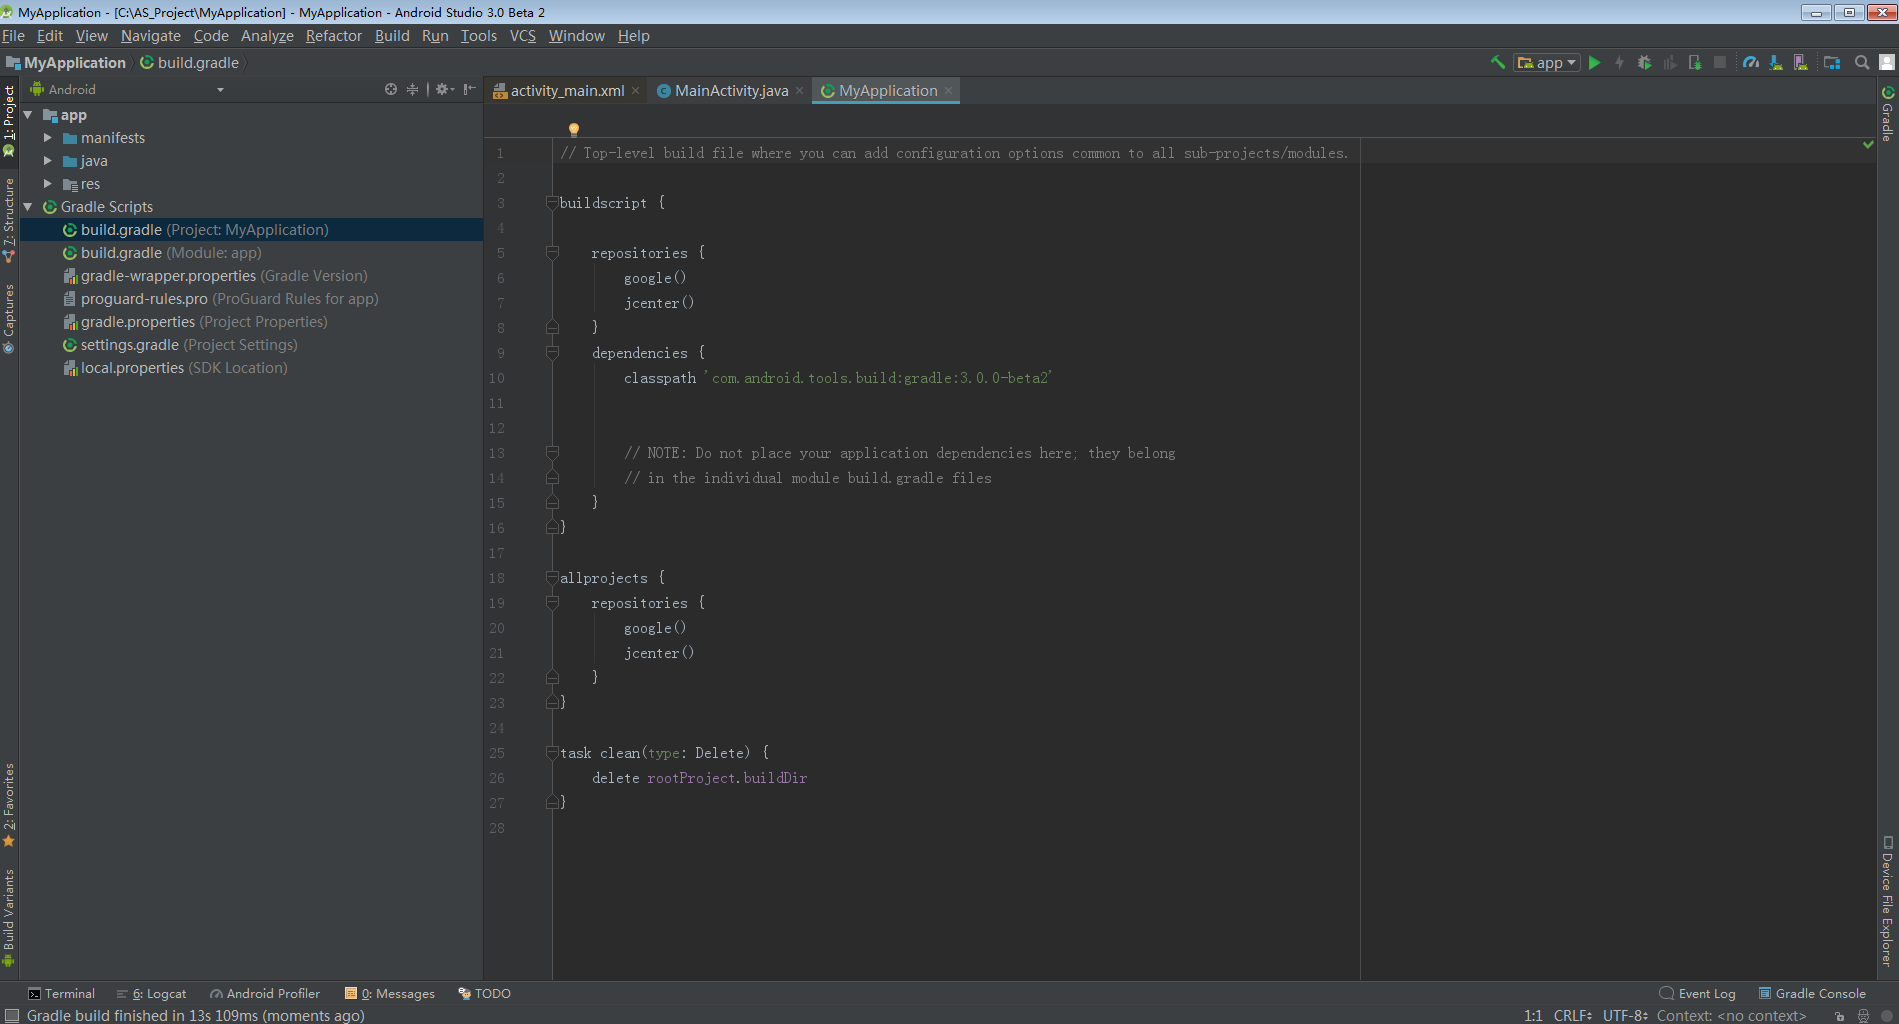Start debugging with the Debug app icon
Image resolution: width=1899 pixels, height=1024 pixels.
click(x=1645, y=62)
